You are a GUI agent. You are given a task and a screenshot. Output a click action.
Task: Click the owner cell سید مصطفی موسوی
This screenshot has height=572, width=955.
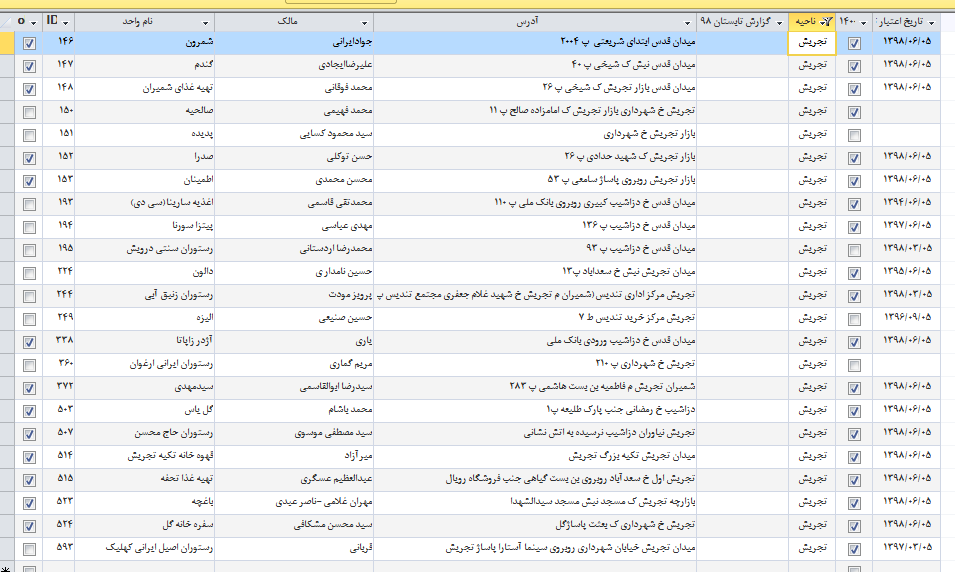click(x=294, y=434)
